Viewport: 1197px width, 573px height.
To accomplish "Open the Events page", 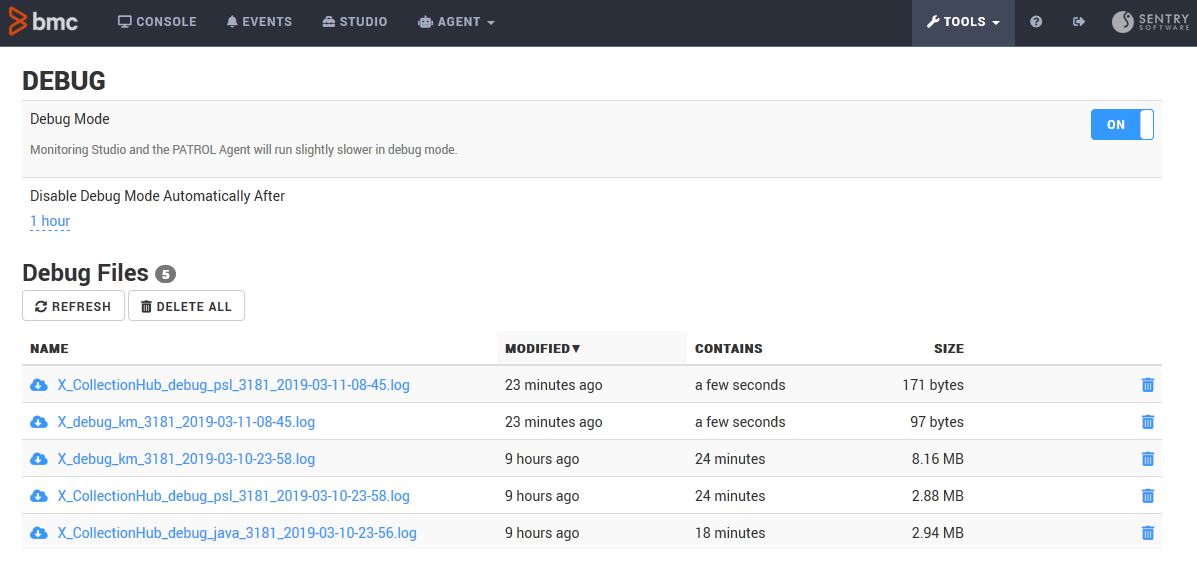I will 259,22.
